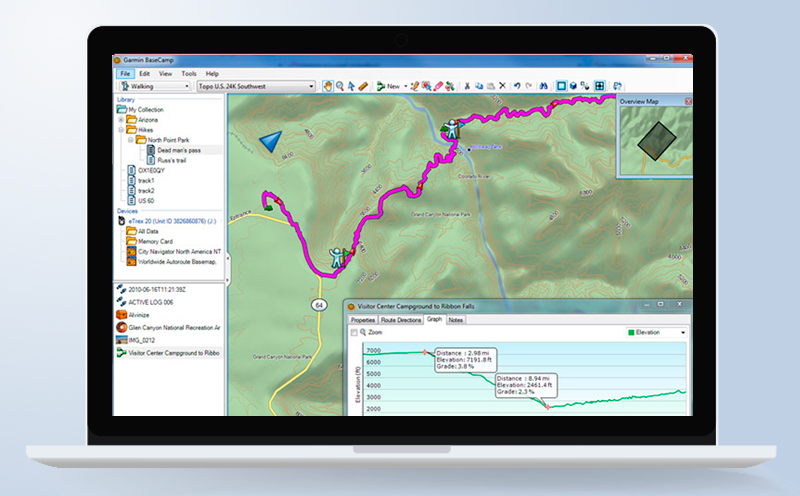Switch to the Graph tab

coord(434,319)
